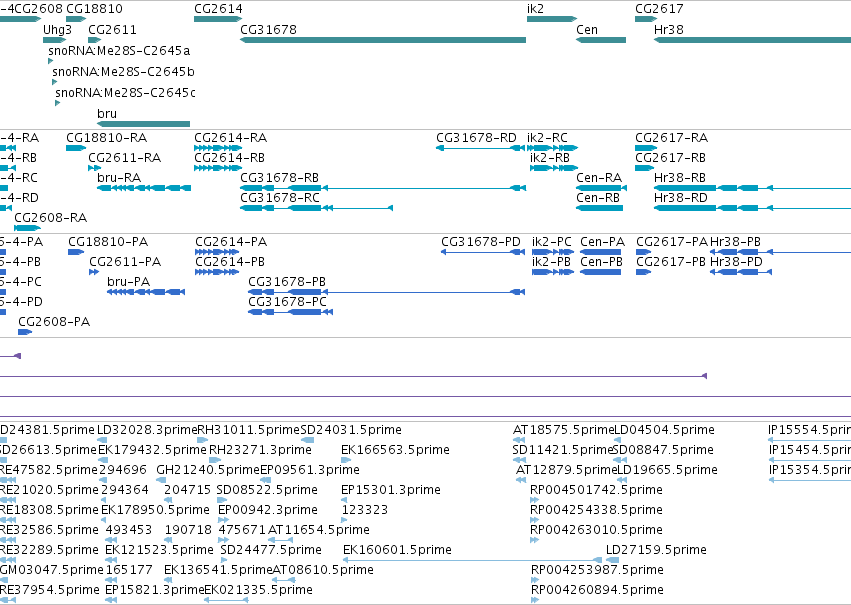The image size is (851, 605).
Task: Click protein CG31678-PC
Action: pos(288,302)
